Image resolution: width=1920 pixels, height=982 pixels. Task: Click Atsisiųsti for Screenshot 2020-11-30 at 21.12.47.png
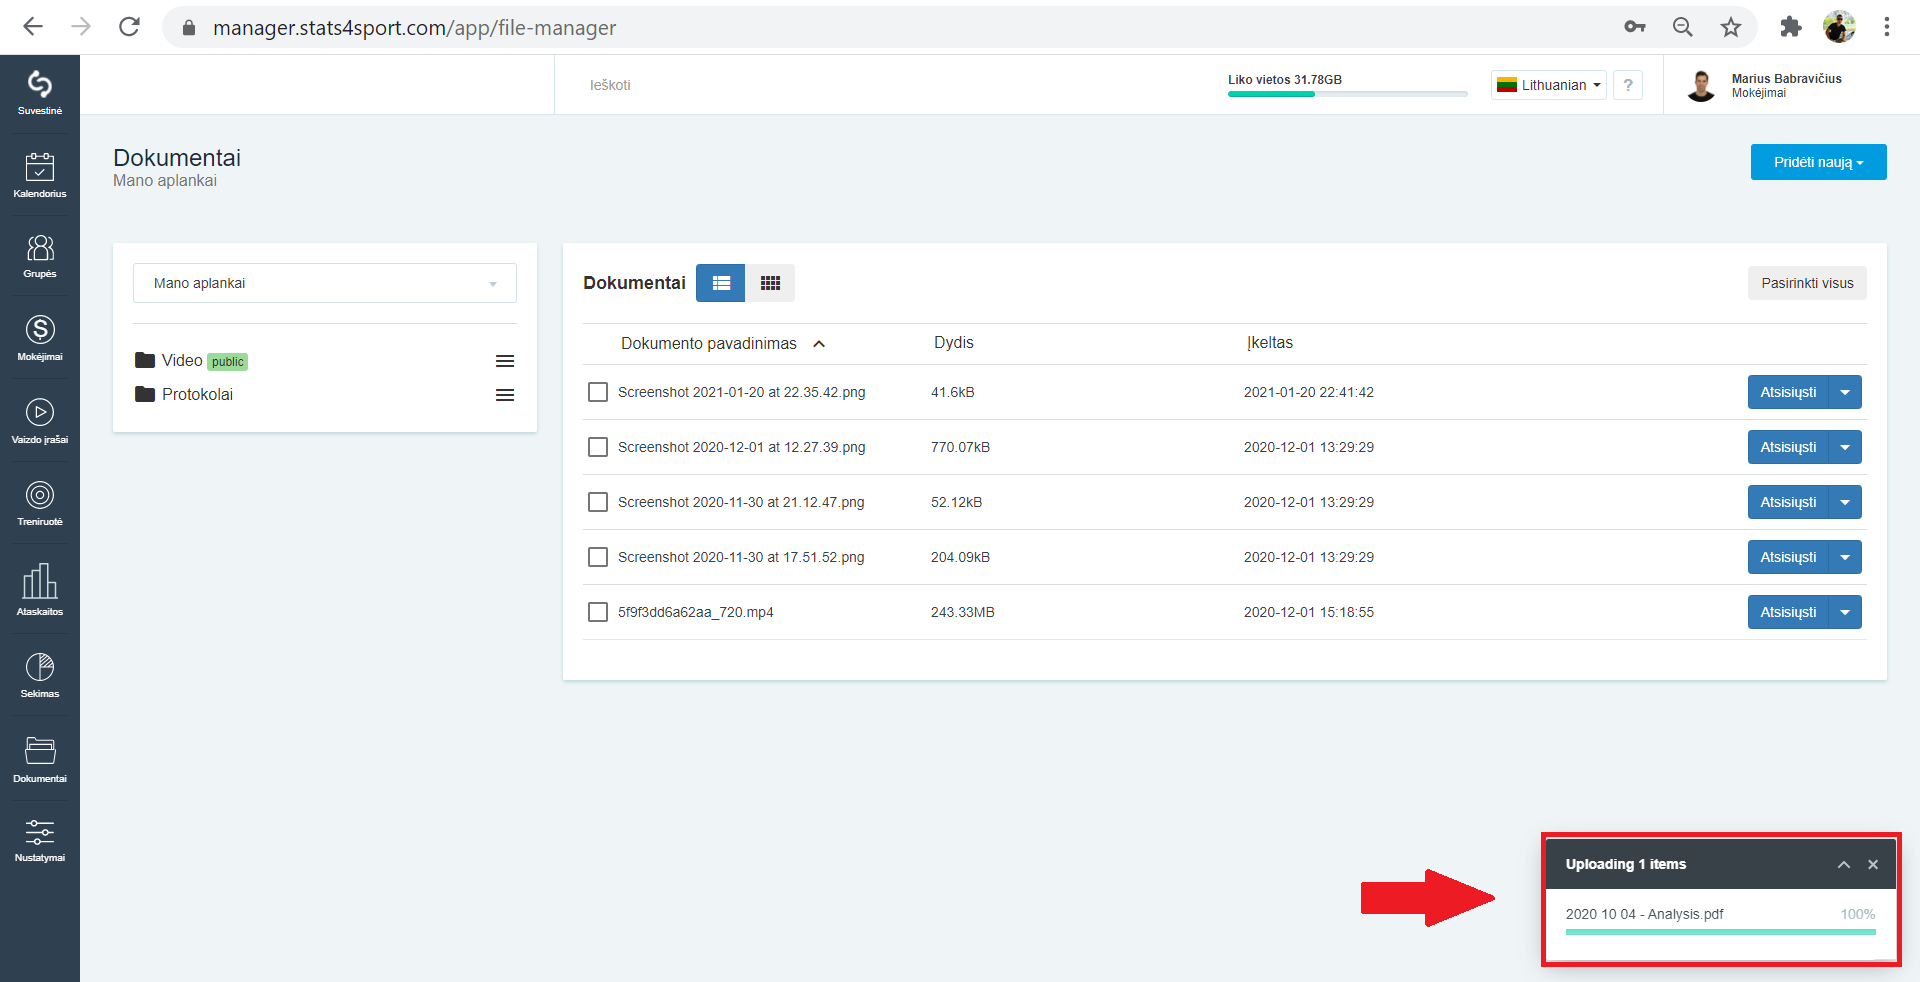tap(1788, 502)
